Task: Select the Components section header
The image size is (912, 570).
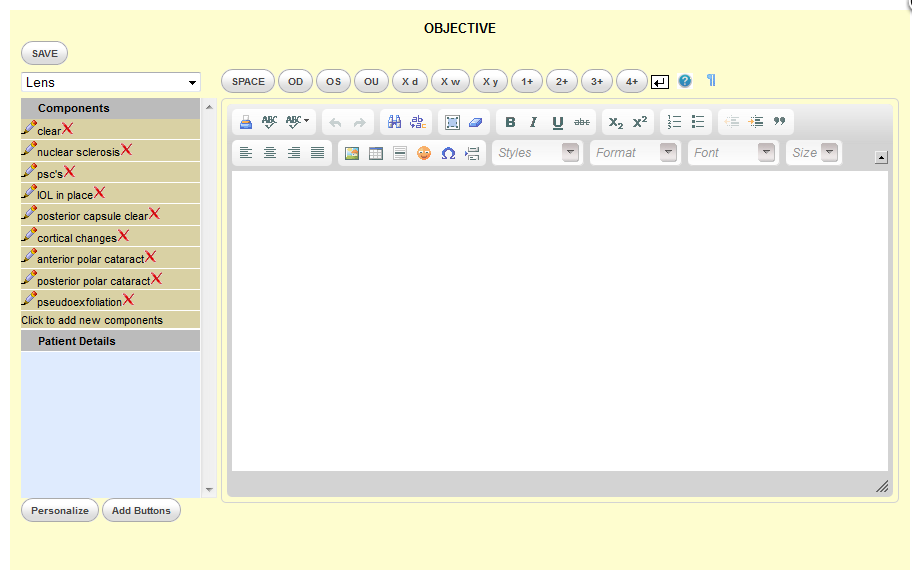Action: coord(74,108)
